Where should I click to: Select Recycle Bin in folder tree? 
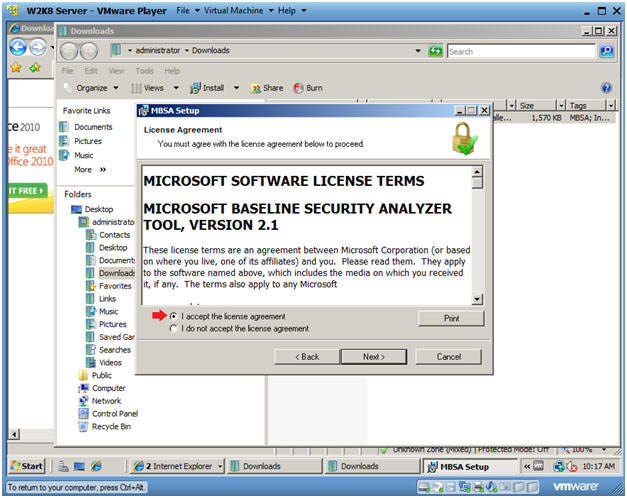click(x=105, y=427)
